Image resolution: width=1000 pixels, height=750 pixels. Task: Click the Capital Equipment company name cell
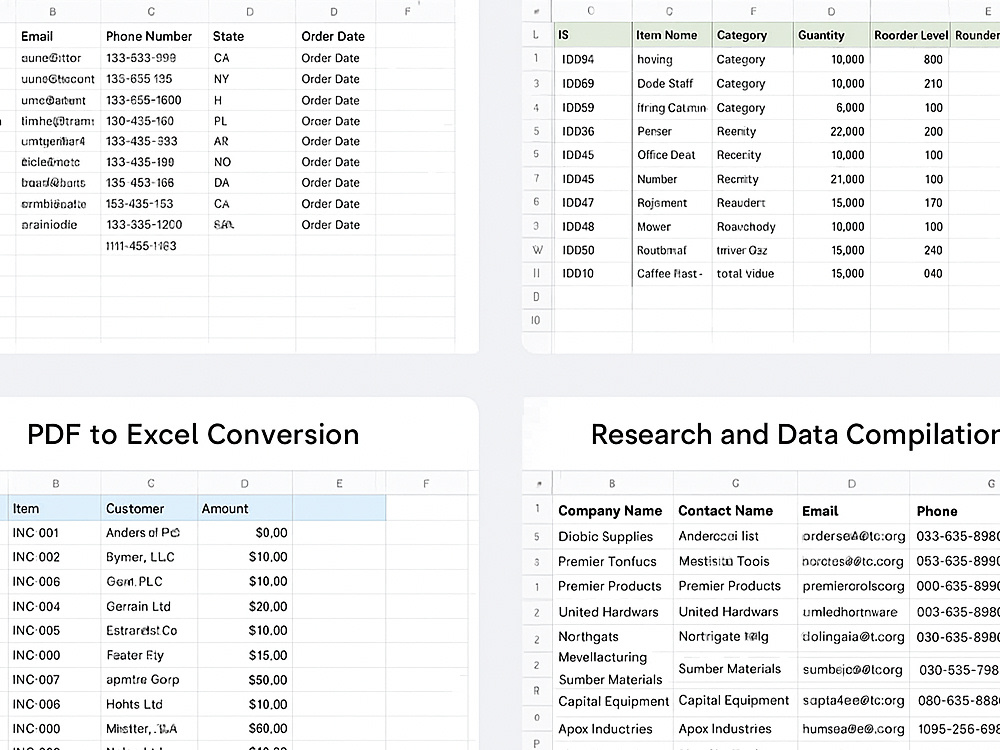click(613, 702)
